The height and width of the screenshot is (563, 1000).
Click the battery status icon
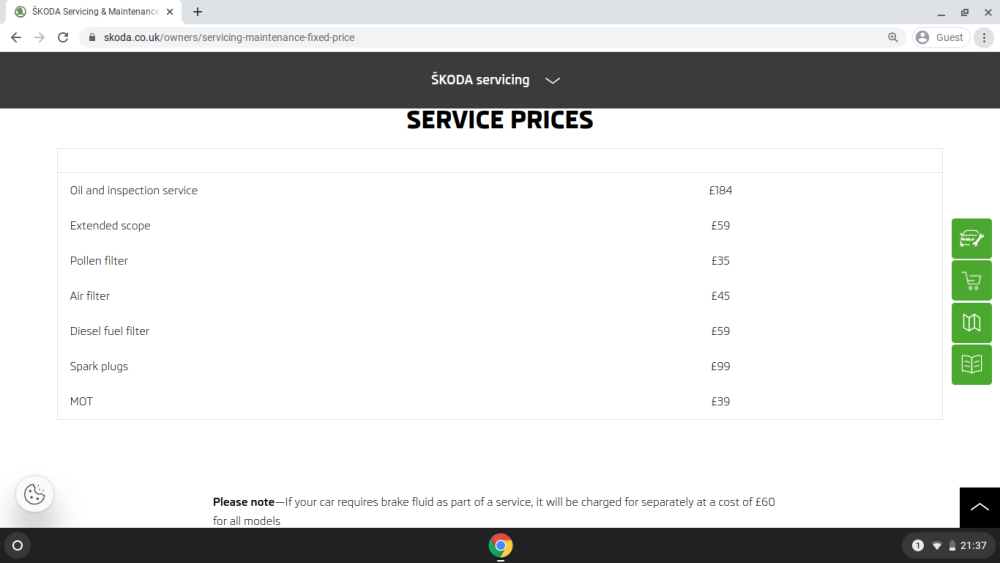click(952, 546)
